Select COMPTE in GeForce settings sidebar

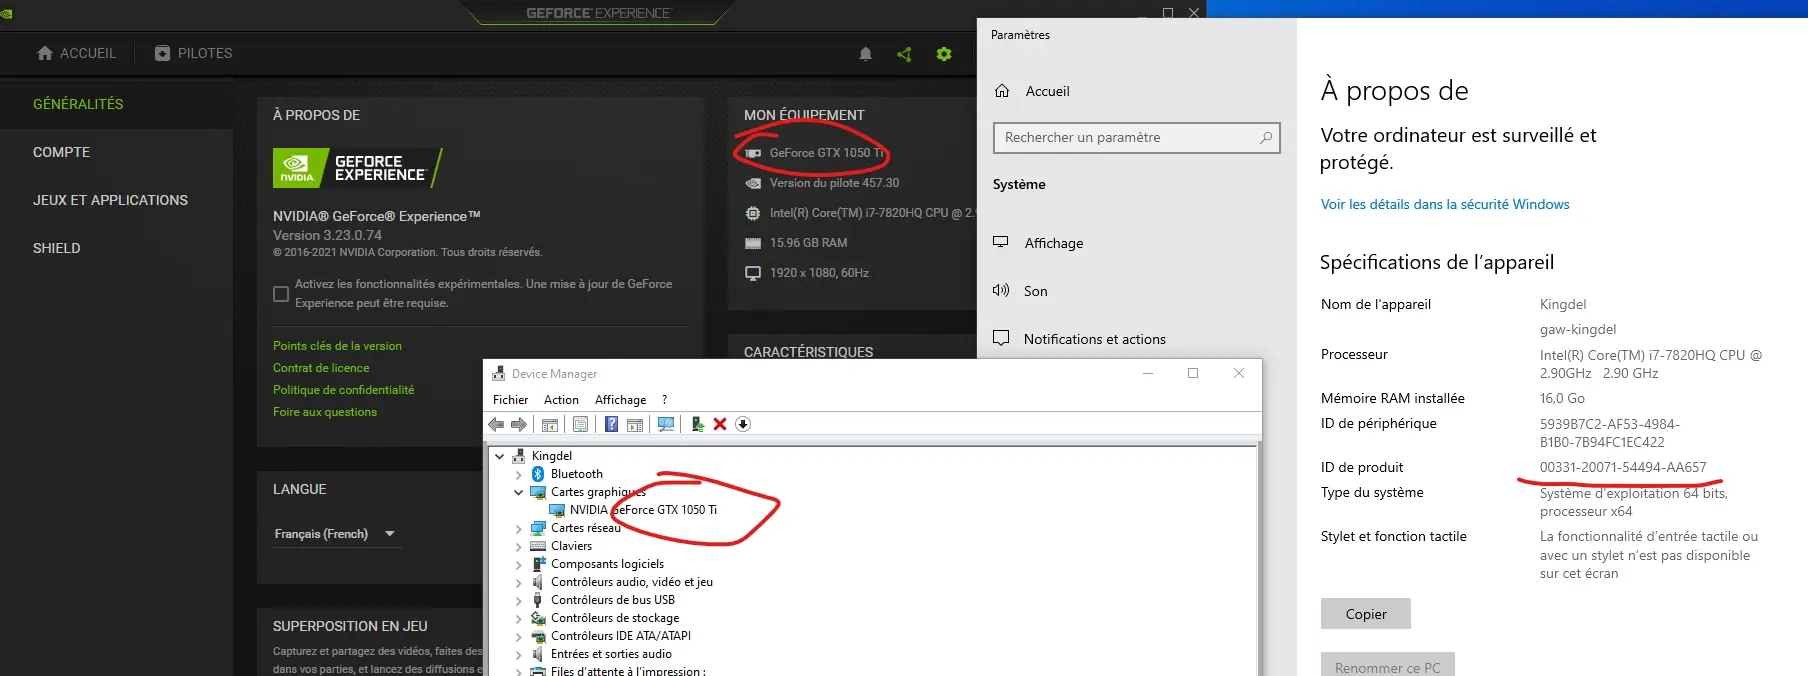point(61,152)
